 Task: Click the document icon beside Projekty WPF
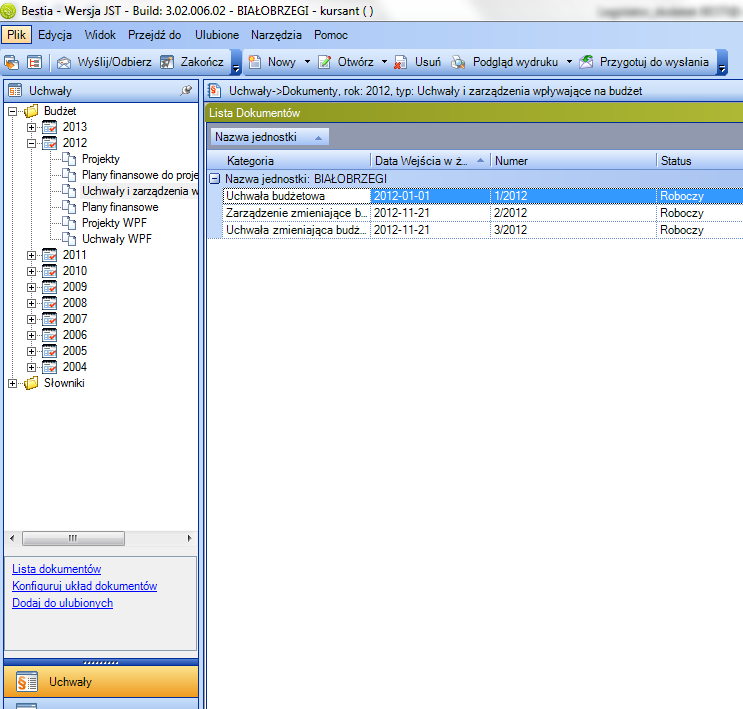[x=69, y=223]
